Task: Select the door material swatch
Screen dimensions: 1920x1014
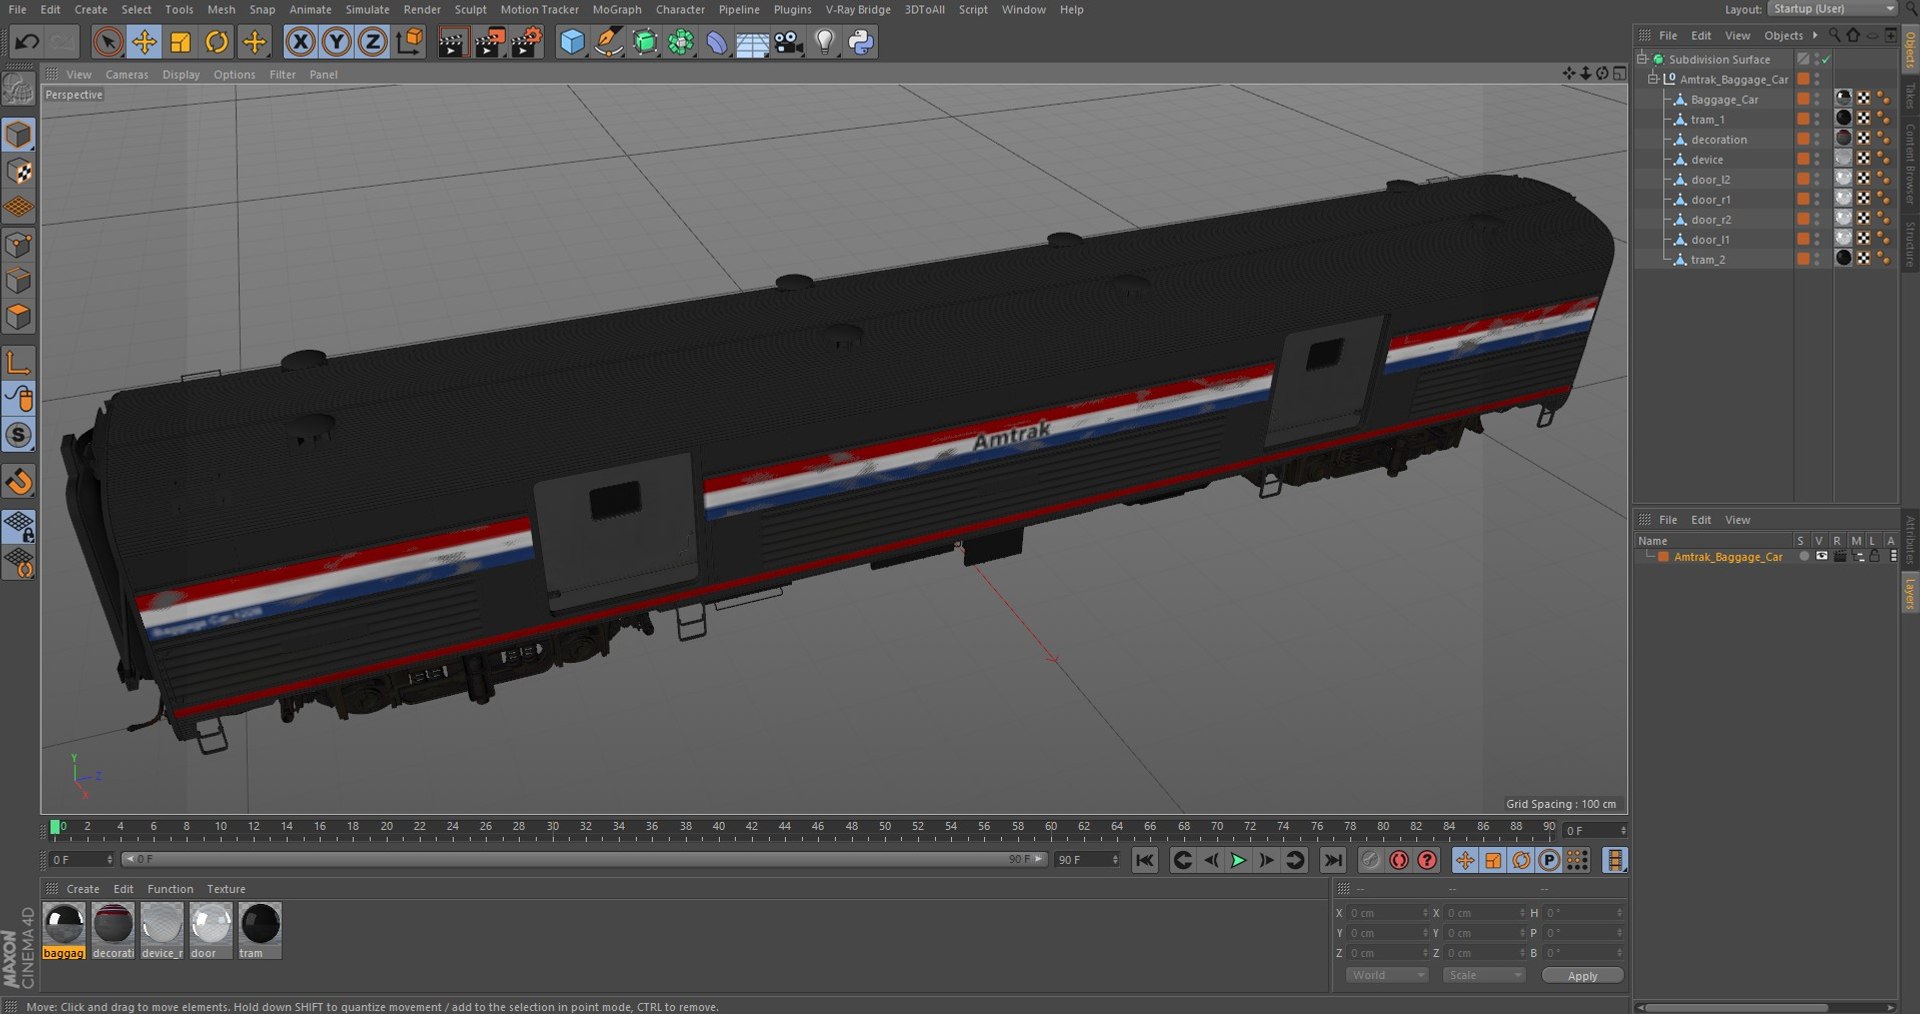Action: [211, 931]
